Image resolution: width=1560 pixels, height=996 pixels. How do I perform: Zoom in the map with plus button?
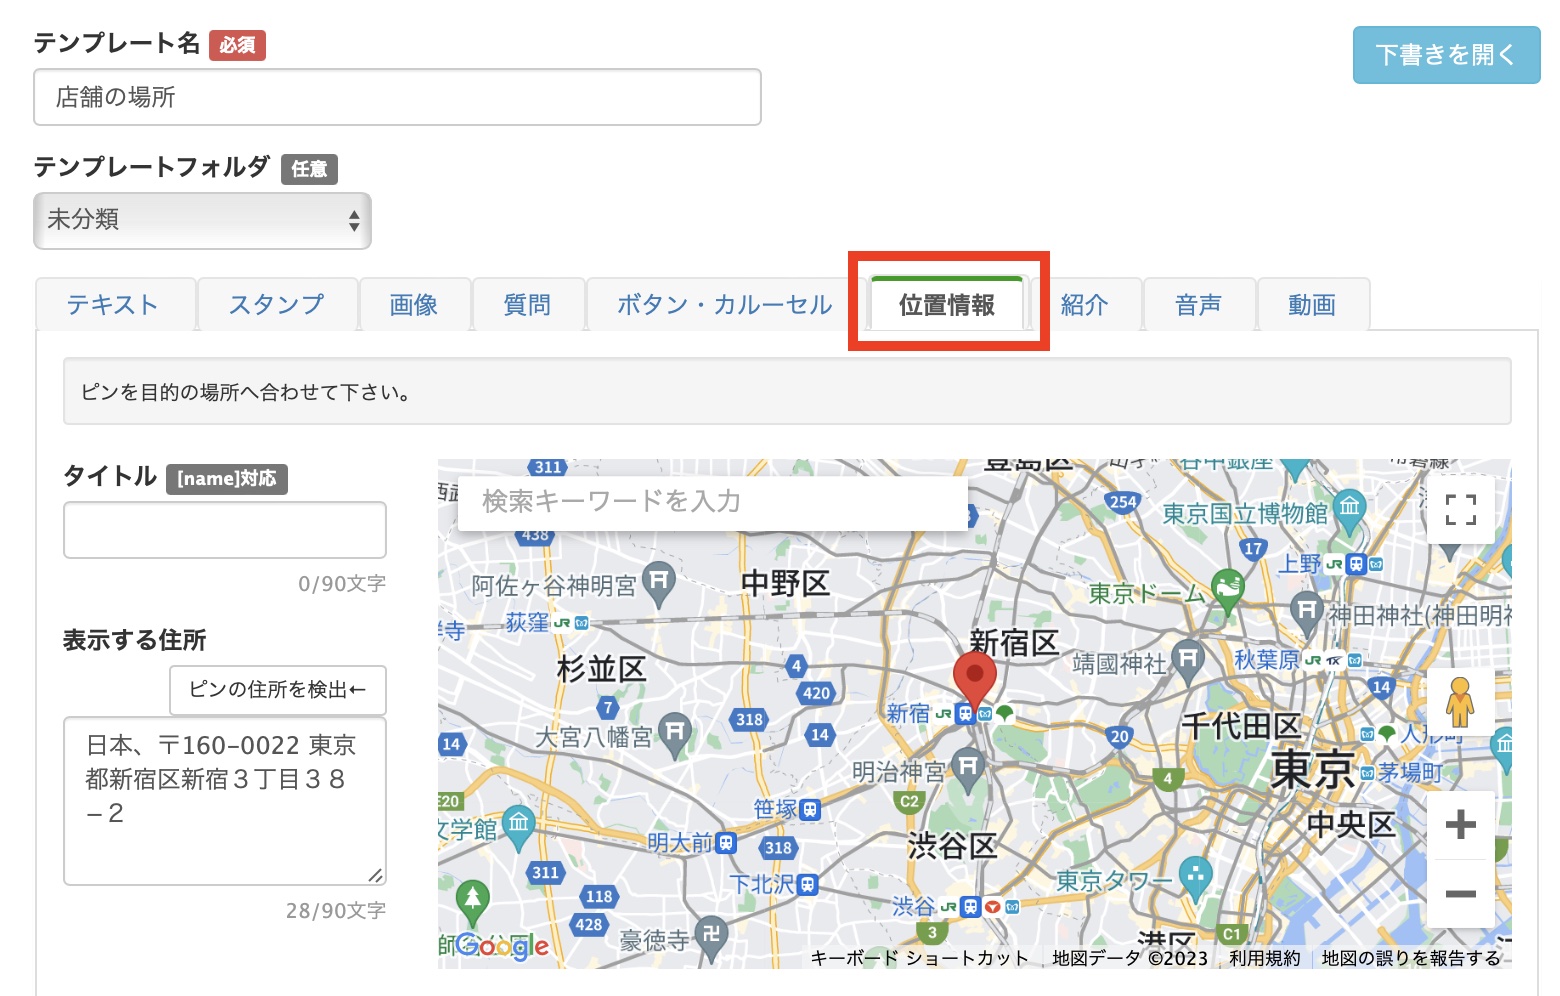pos(1460,825)
